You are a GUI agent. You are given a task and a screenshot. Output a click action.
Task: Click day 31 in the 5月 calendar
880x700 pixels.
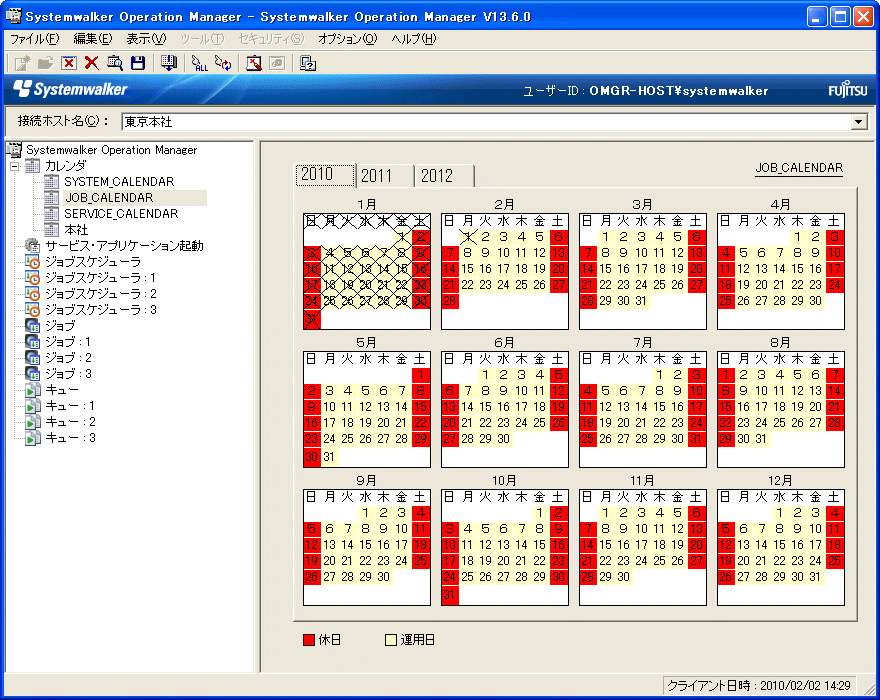329,457
